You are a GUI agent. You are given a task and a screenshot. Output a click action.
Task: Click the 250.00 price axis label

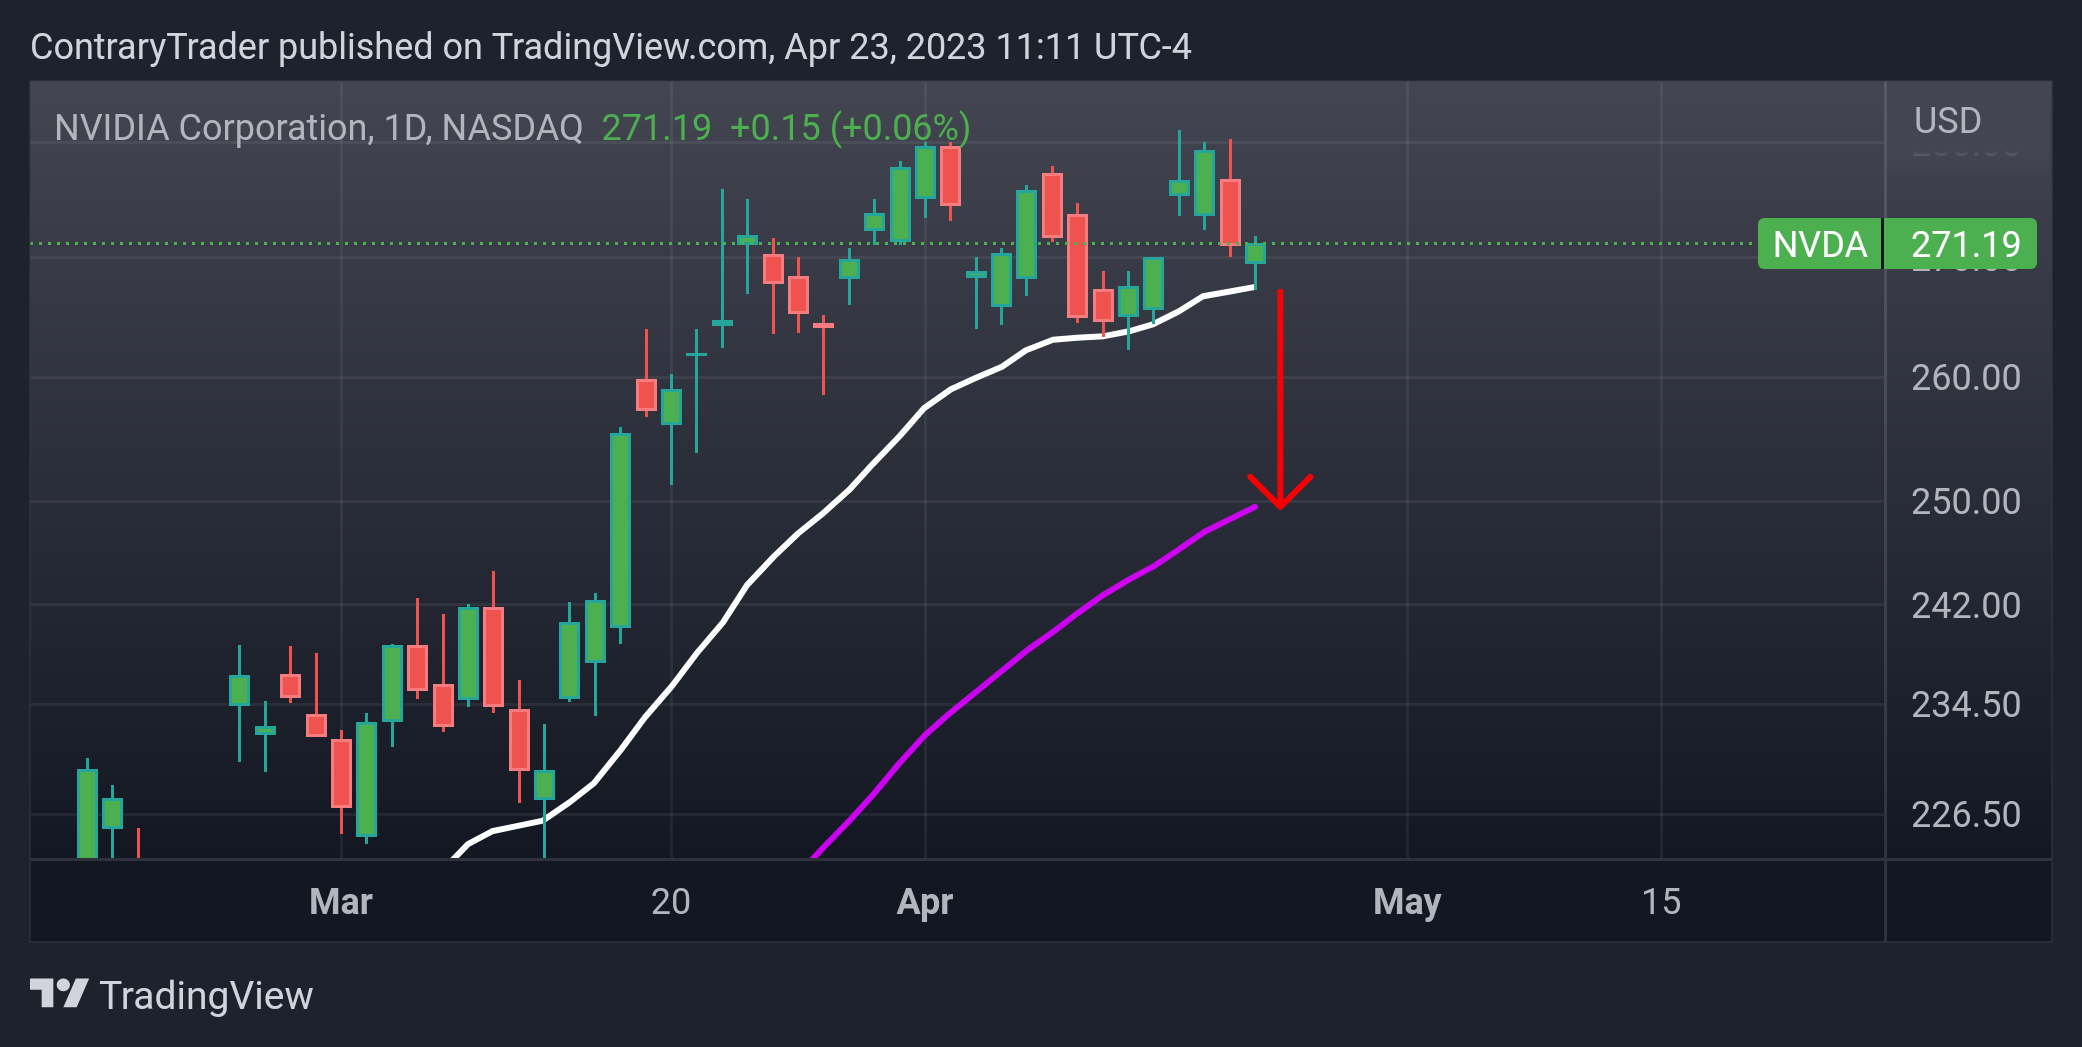tap(1966, 502)
